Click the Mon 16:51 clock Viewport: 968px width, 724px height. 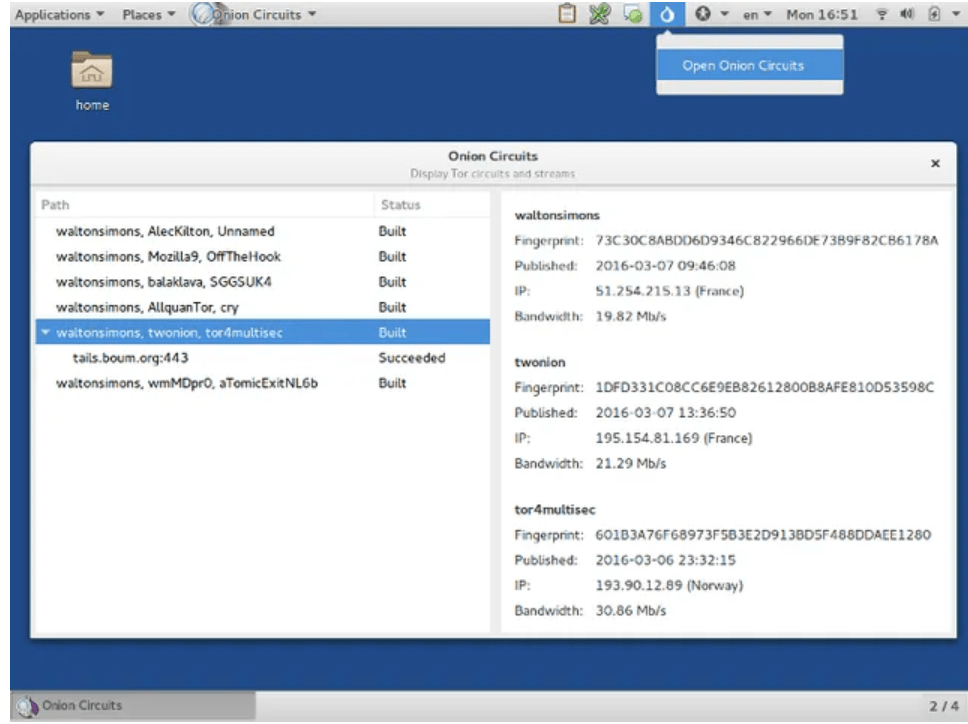(822, 14)
